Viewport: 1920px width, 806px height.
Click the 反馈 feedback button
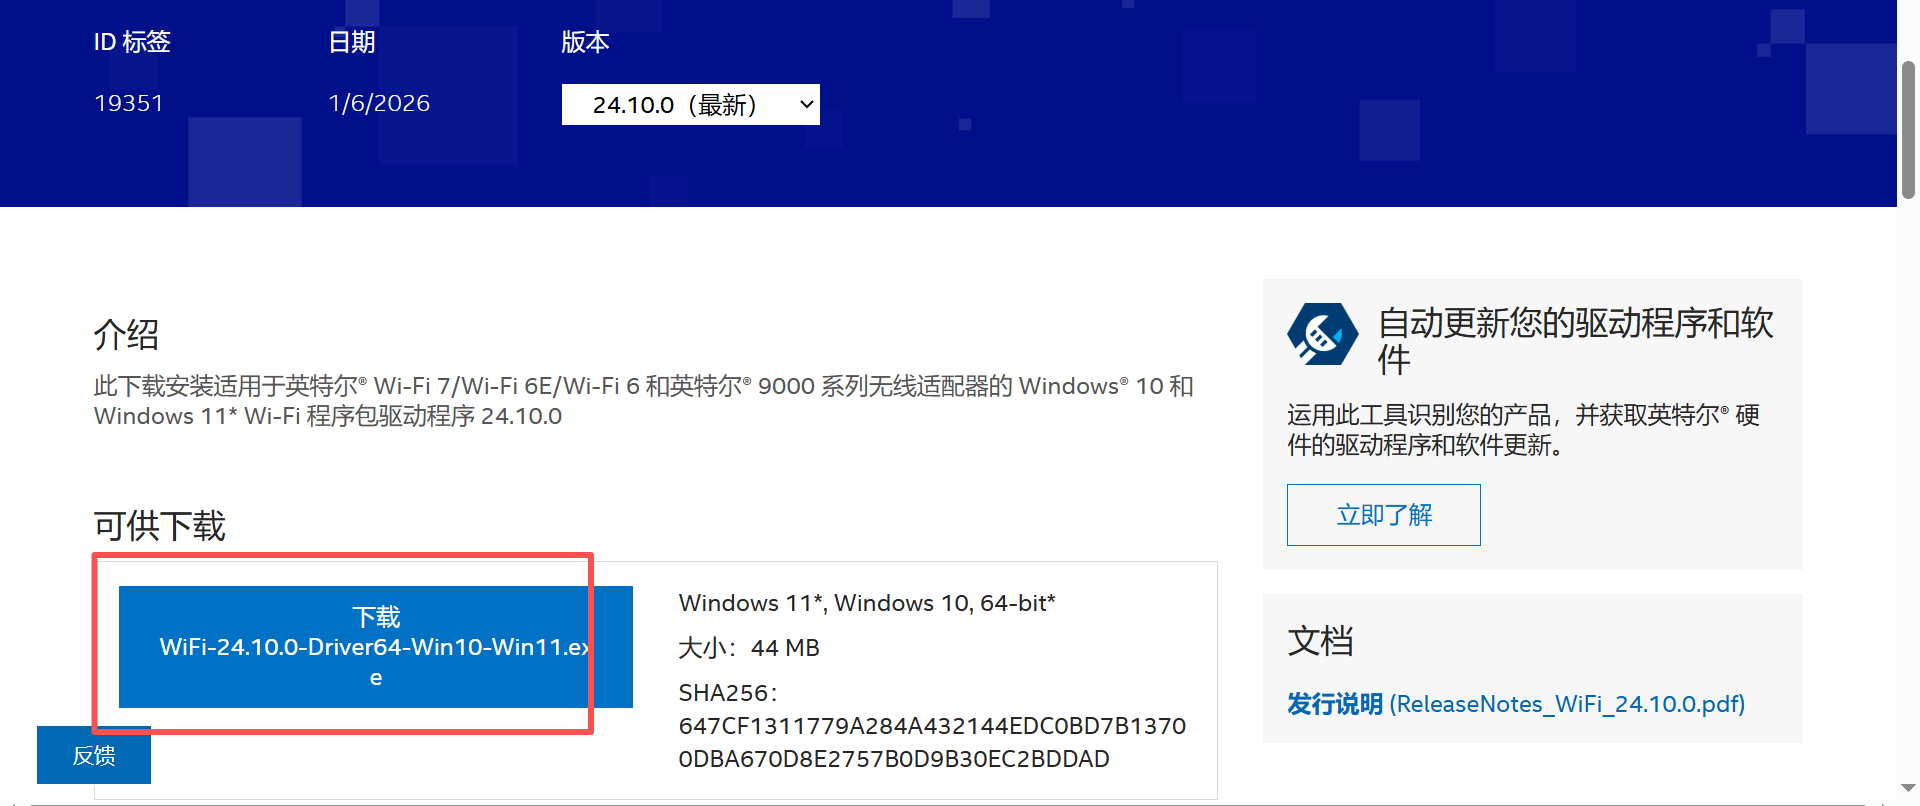click(94, 755)
